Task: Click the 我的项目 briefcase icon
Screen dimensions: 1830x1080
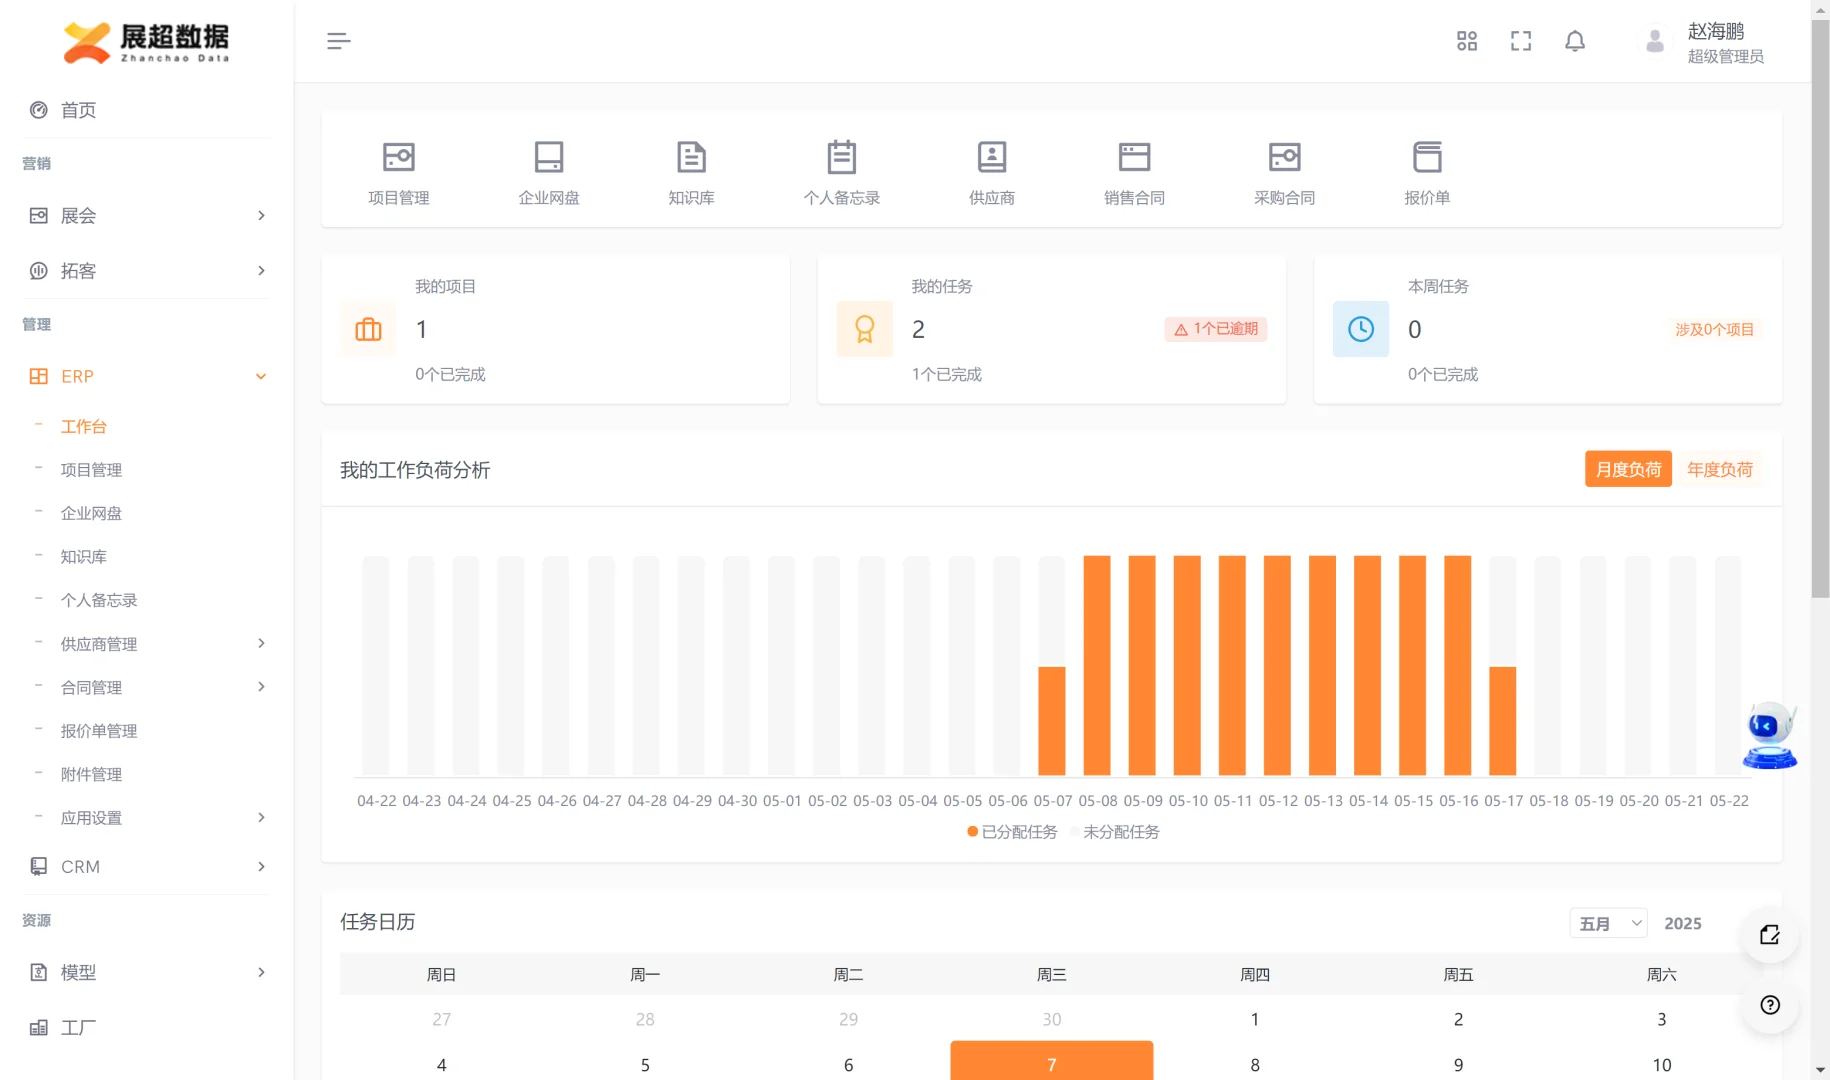Action: tap(368, 329)
